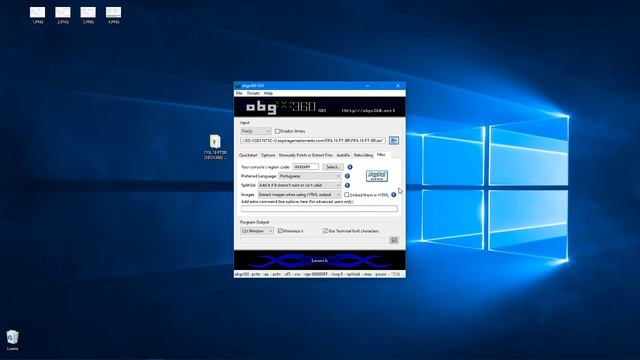Screen dimensions: 640x360
Task: Select the 2.PNG desktop file
Action: pyautogui.click(x=63, y=16)
